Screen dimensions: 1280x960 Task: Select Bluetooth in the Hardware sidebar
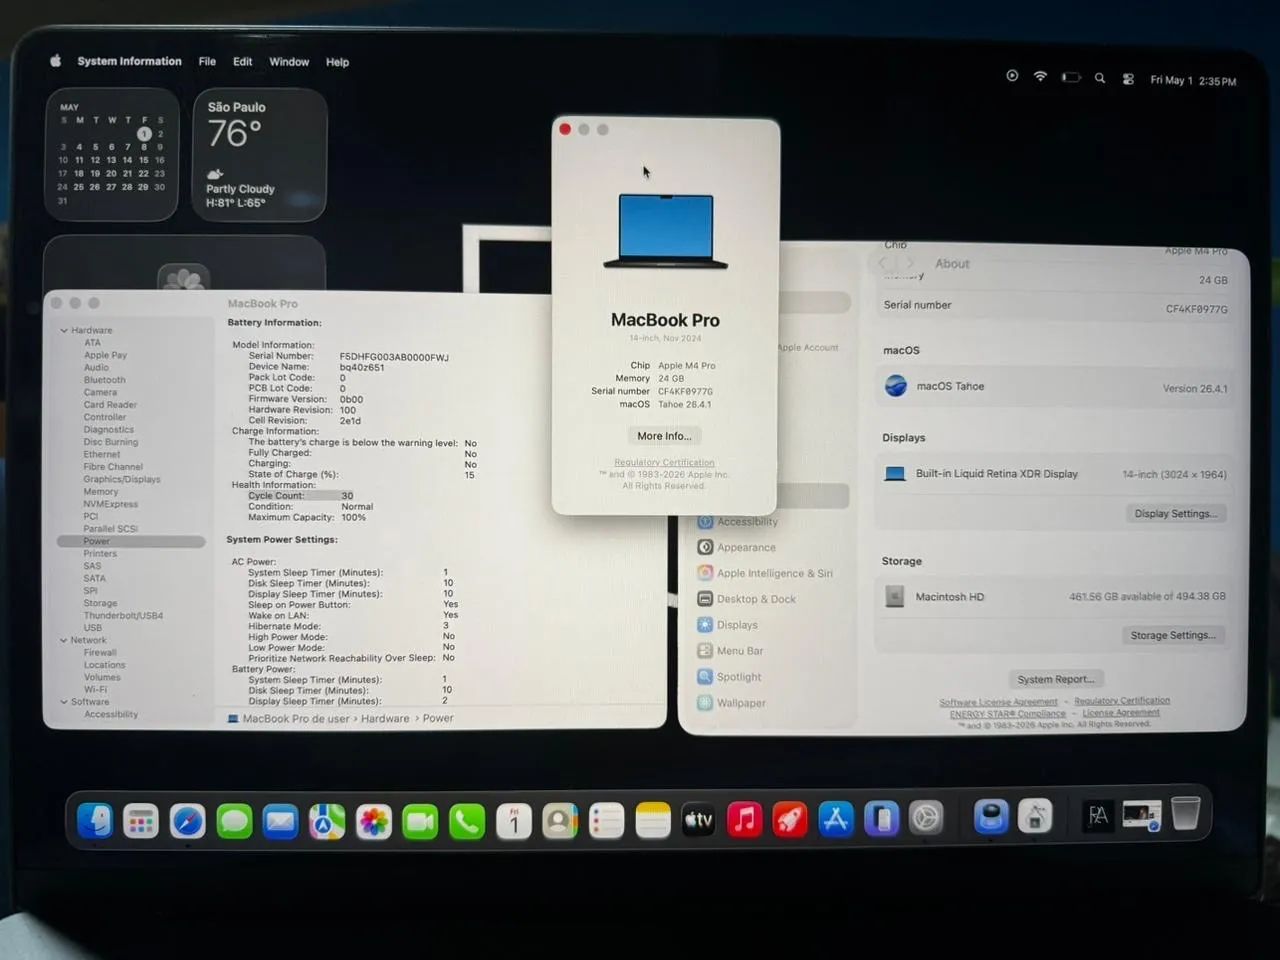click(x=105, y=380)
